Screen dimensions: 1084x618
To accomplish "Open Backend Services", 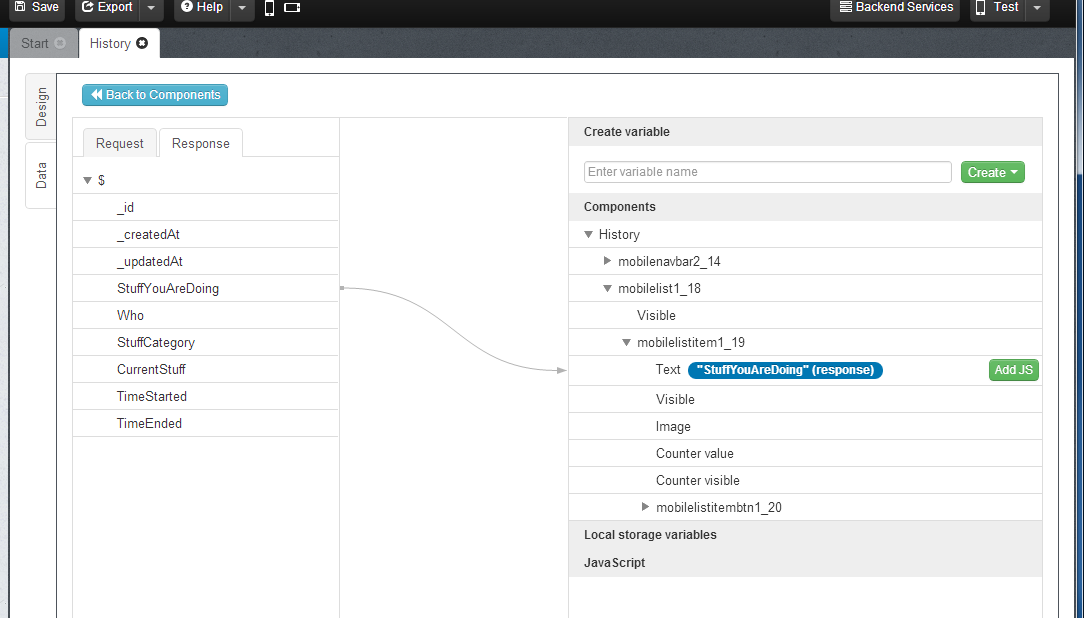I will pyautogui.click(x=895, y=8).
